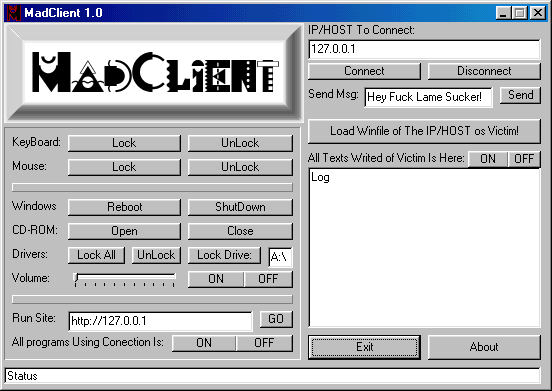Click the KeyBoard Lock button
The image size is (552, 391).
[x=124, y=143]
